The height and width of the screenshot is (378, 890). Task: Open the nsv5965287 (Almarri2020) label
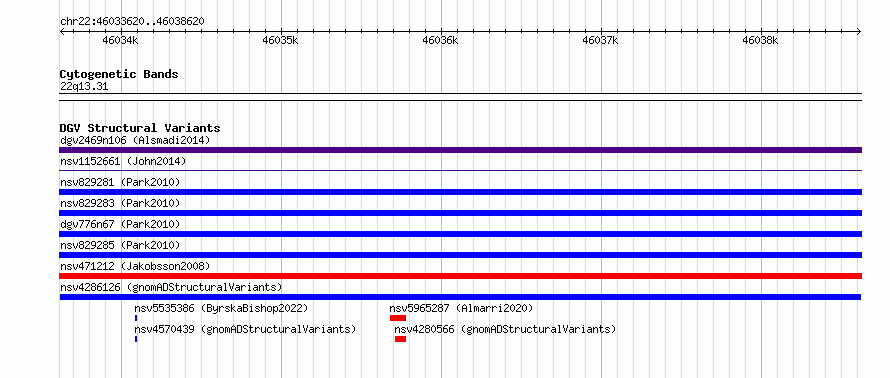click(461, 308)
